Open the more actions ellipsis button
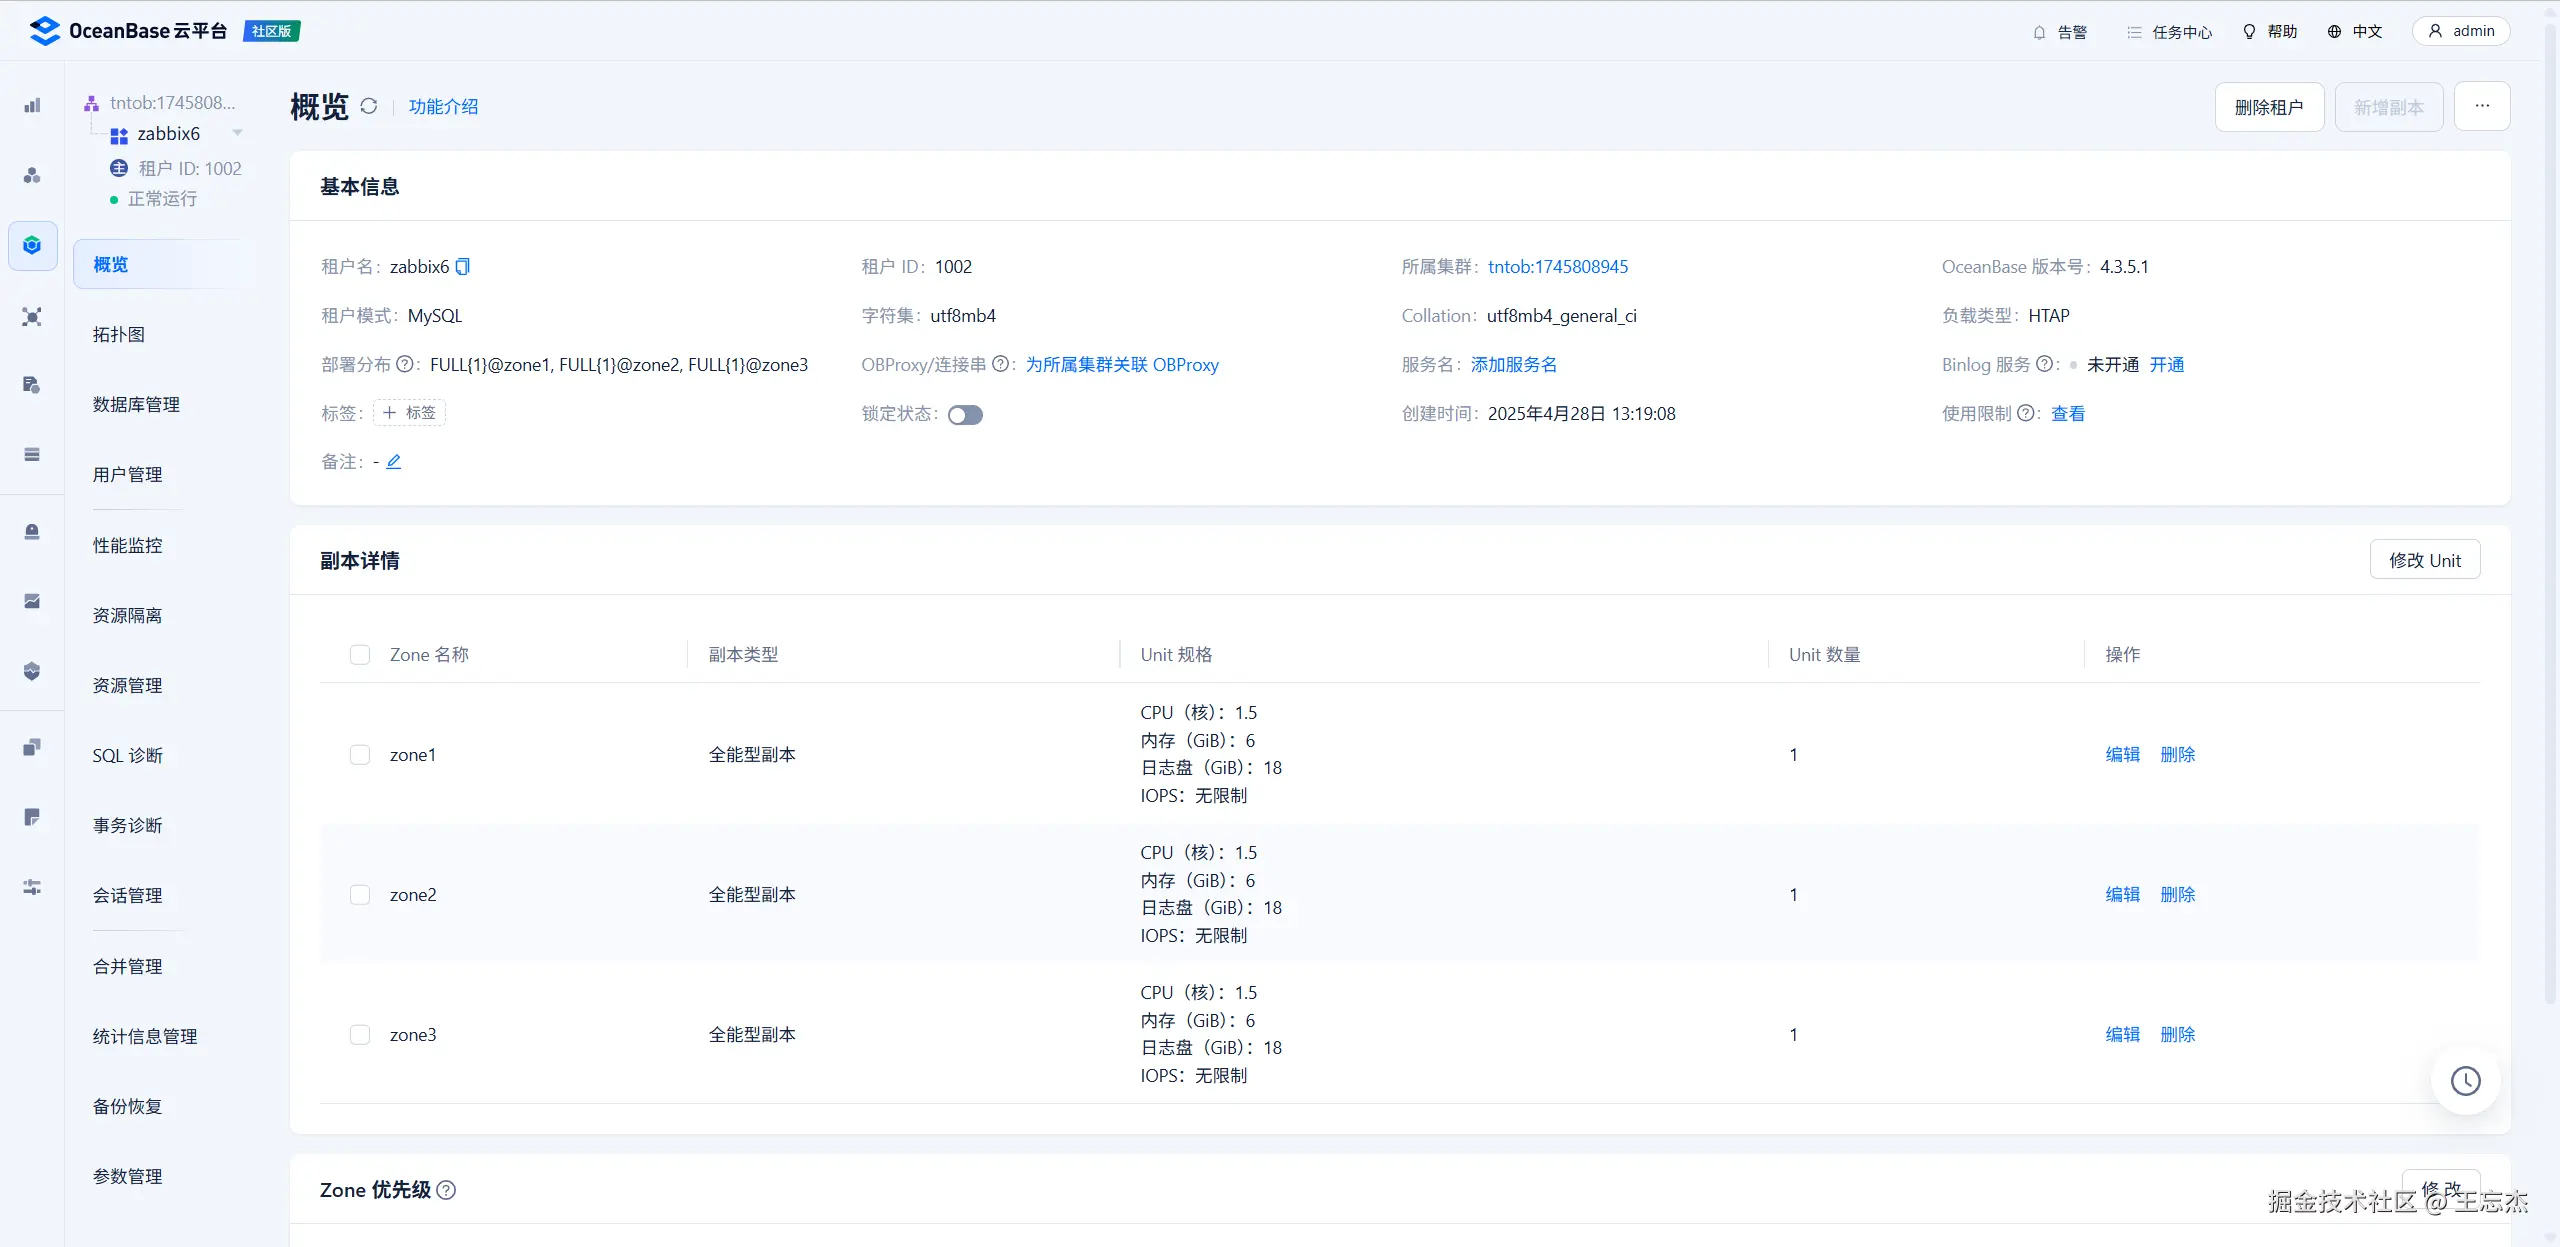Screen dimensions: 2560x1247 pos(2482,106)
